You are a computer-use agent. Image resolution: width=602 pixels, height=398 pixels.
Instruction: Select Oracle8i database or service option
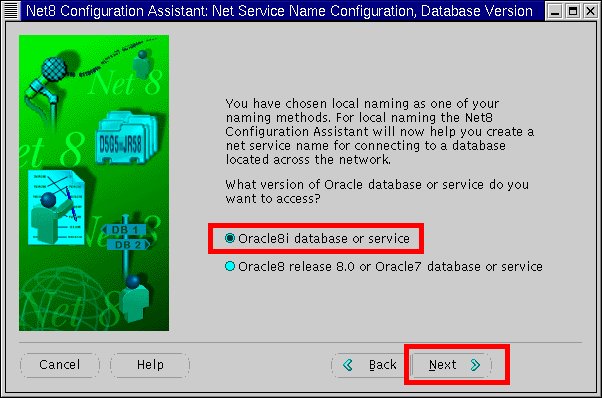pos(317,238)
